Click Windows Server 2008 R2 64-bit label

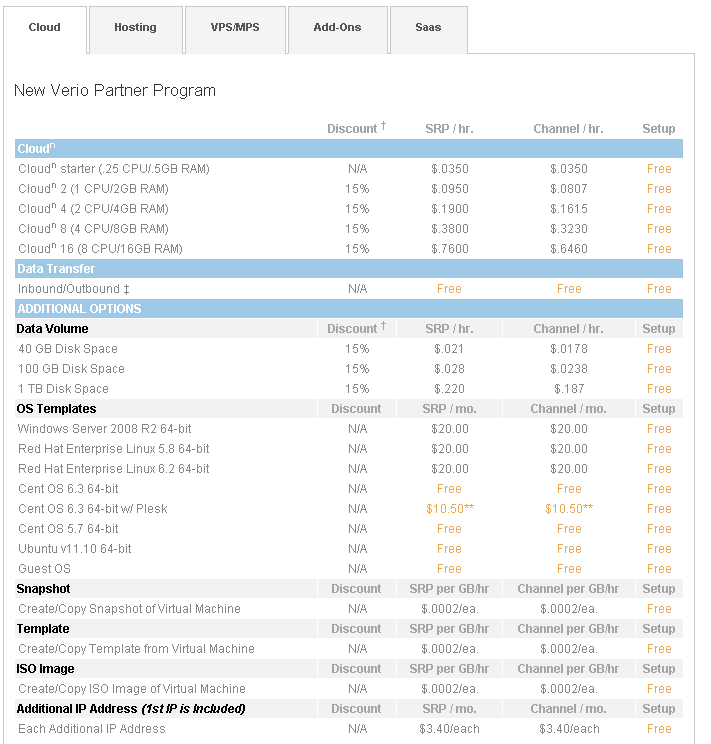click(x=104, y=428)
